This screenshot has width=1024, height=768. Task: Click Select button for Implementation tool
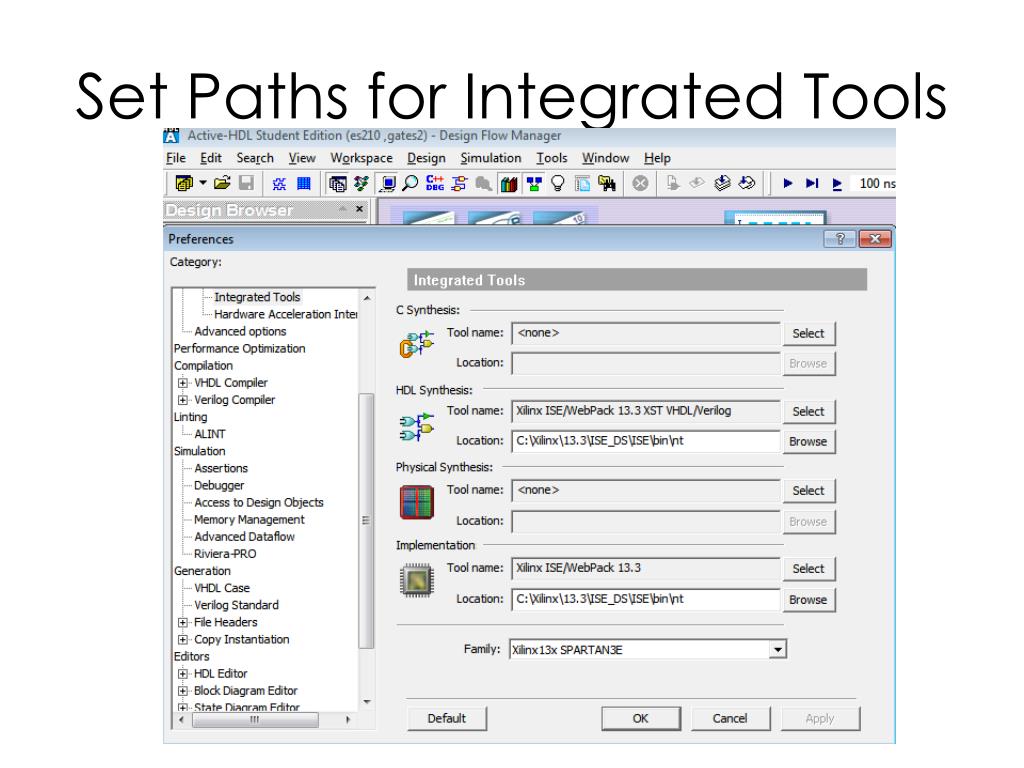point(808,569)
